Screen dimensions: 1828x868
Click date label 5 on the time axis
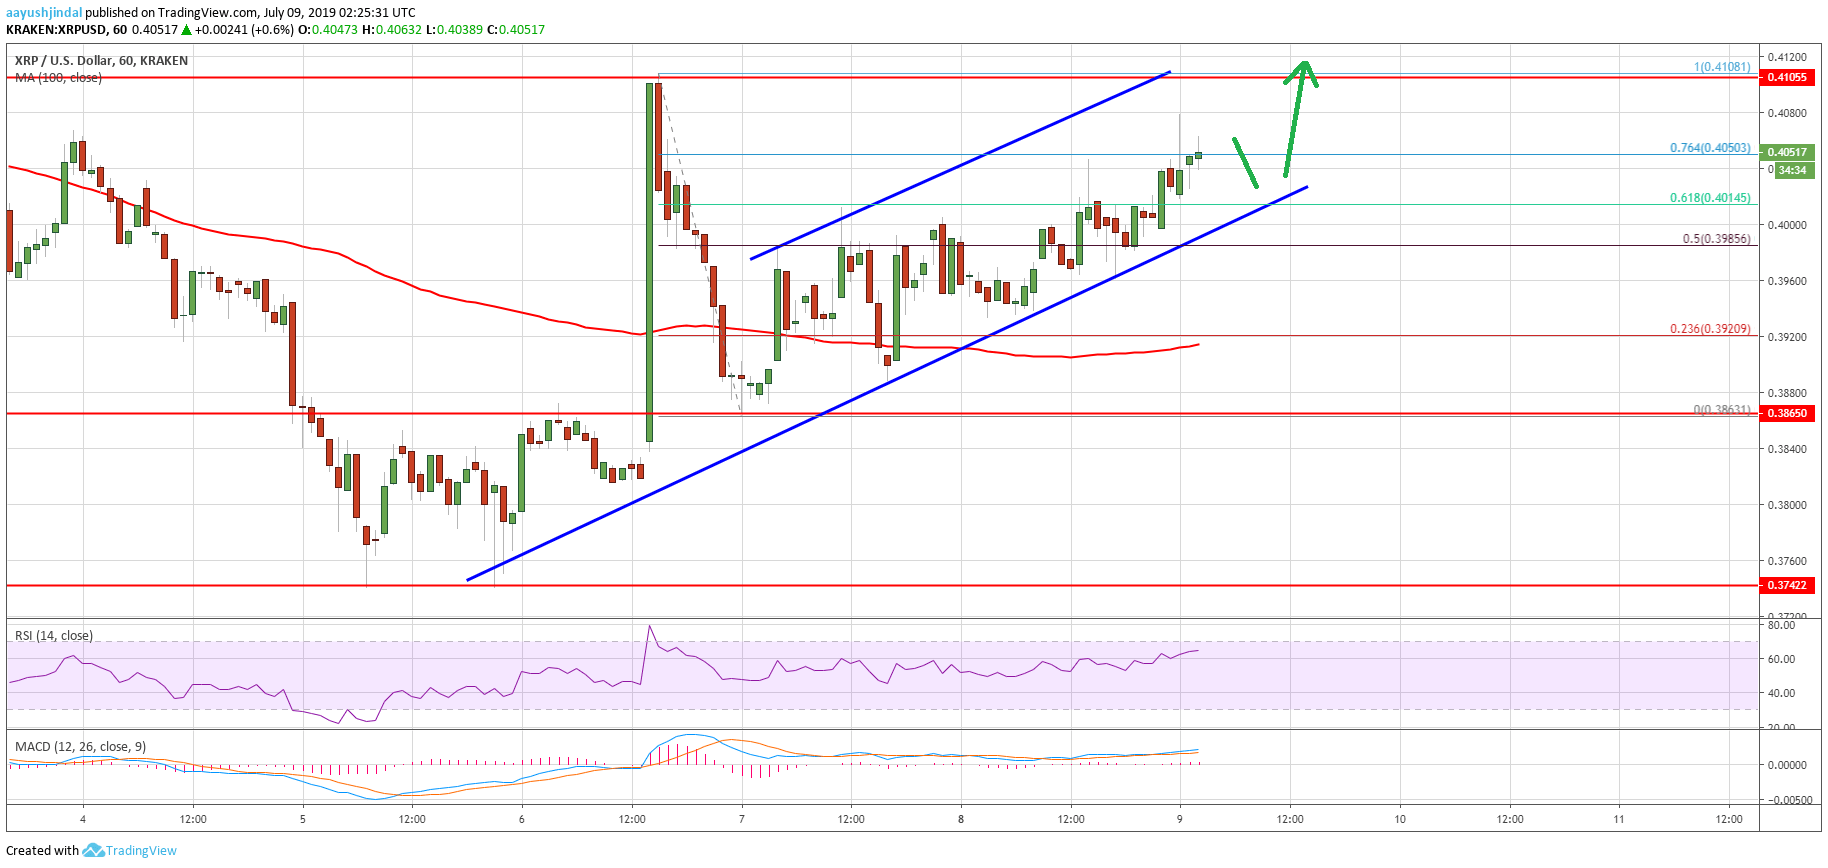303,819
